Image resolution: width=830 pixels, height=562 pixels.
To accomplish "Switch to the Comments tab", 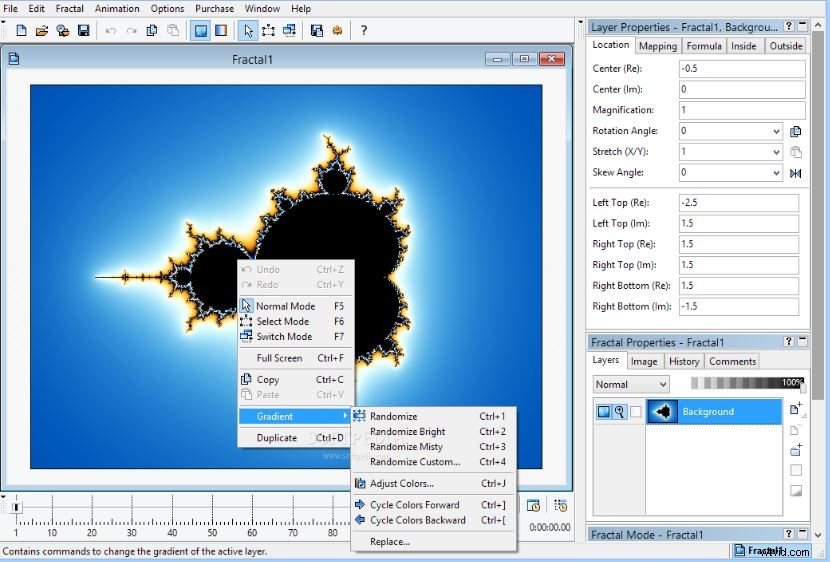I will (733, 361).
